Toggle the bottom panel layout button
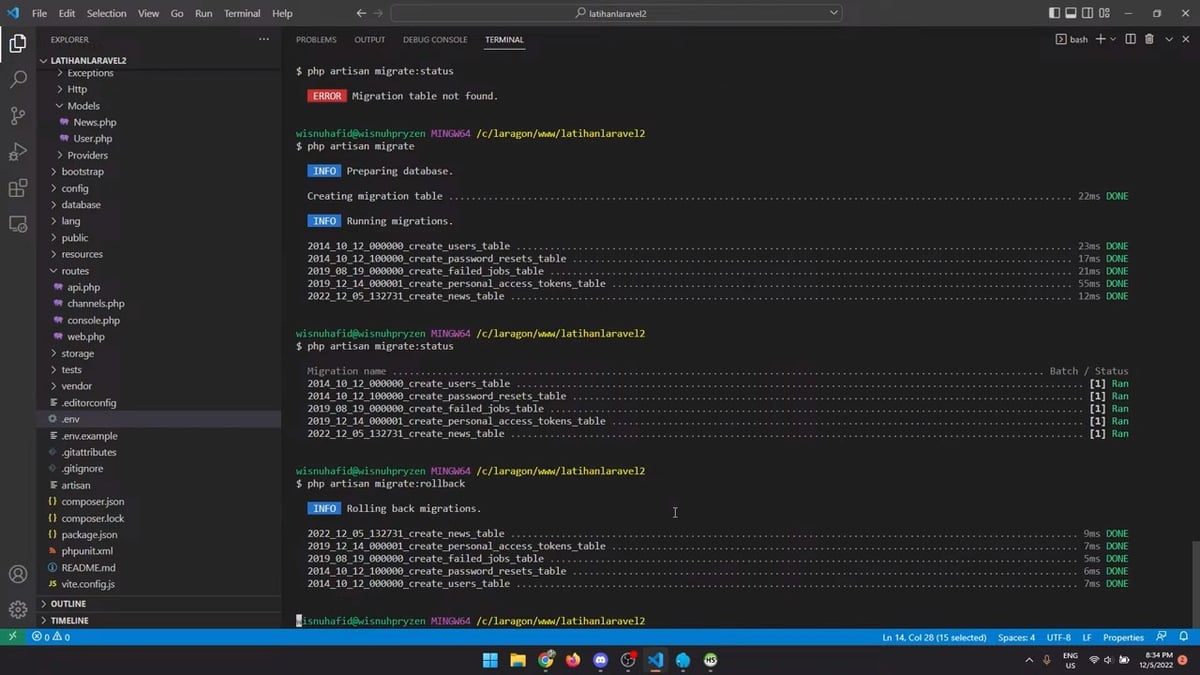 click(1070, 13)
